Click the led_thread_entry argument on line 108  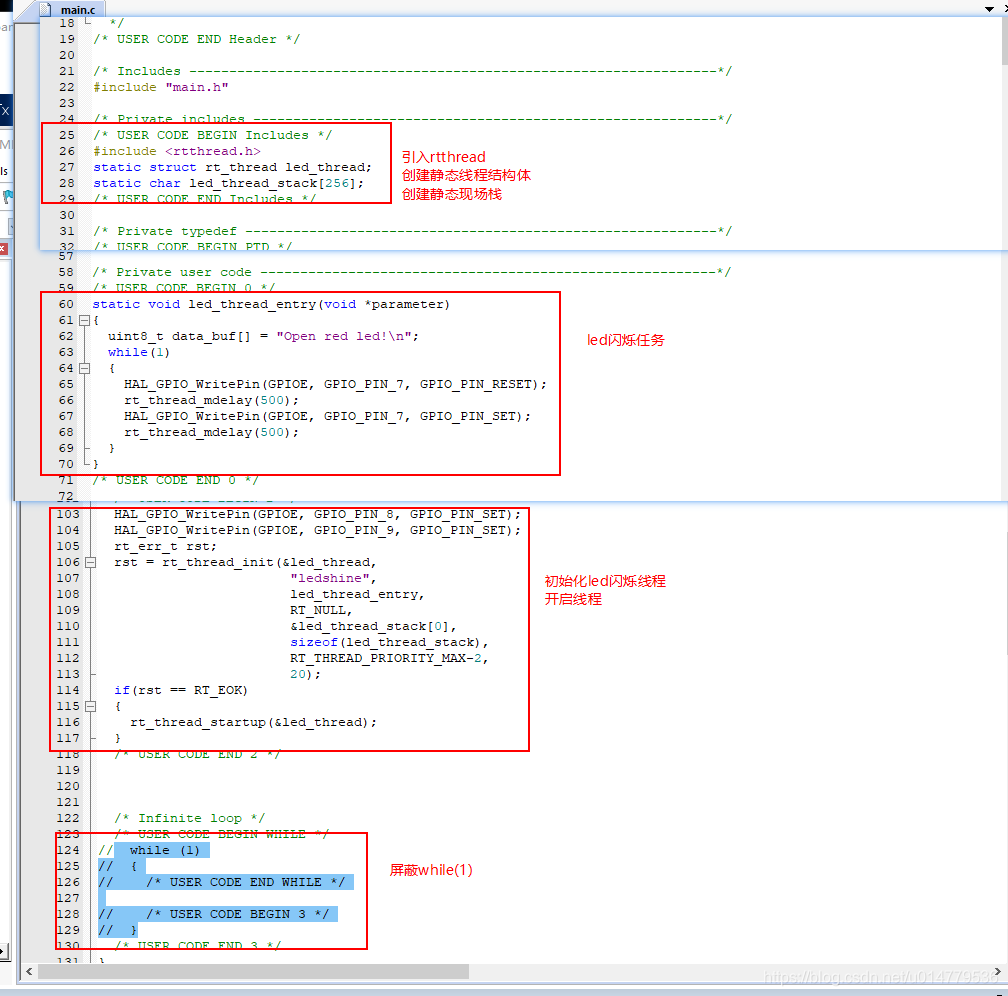357,595
